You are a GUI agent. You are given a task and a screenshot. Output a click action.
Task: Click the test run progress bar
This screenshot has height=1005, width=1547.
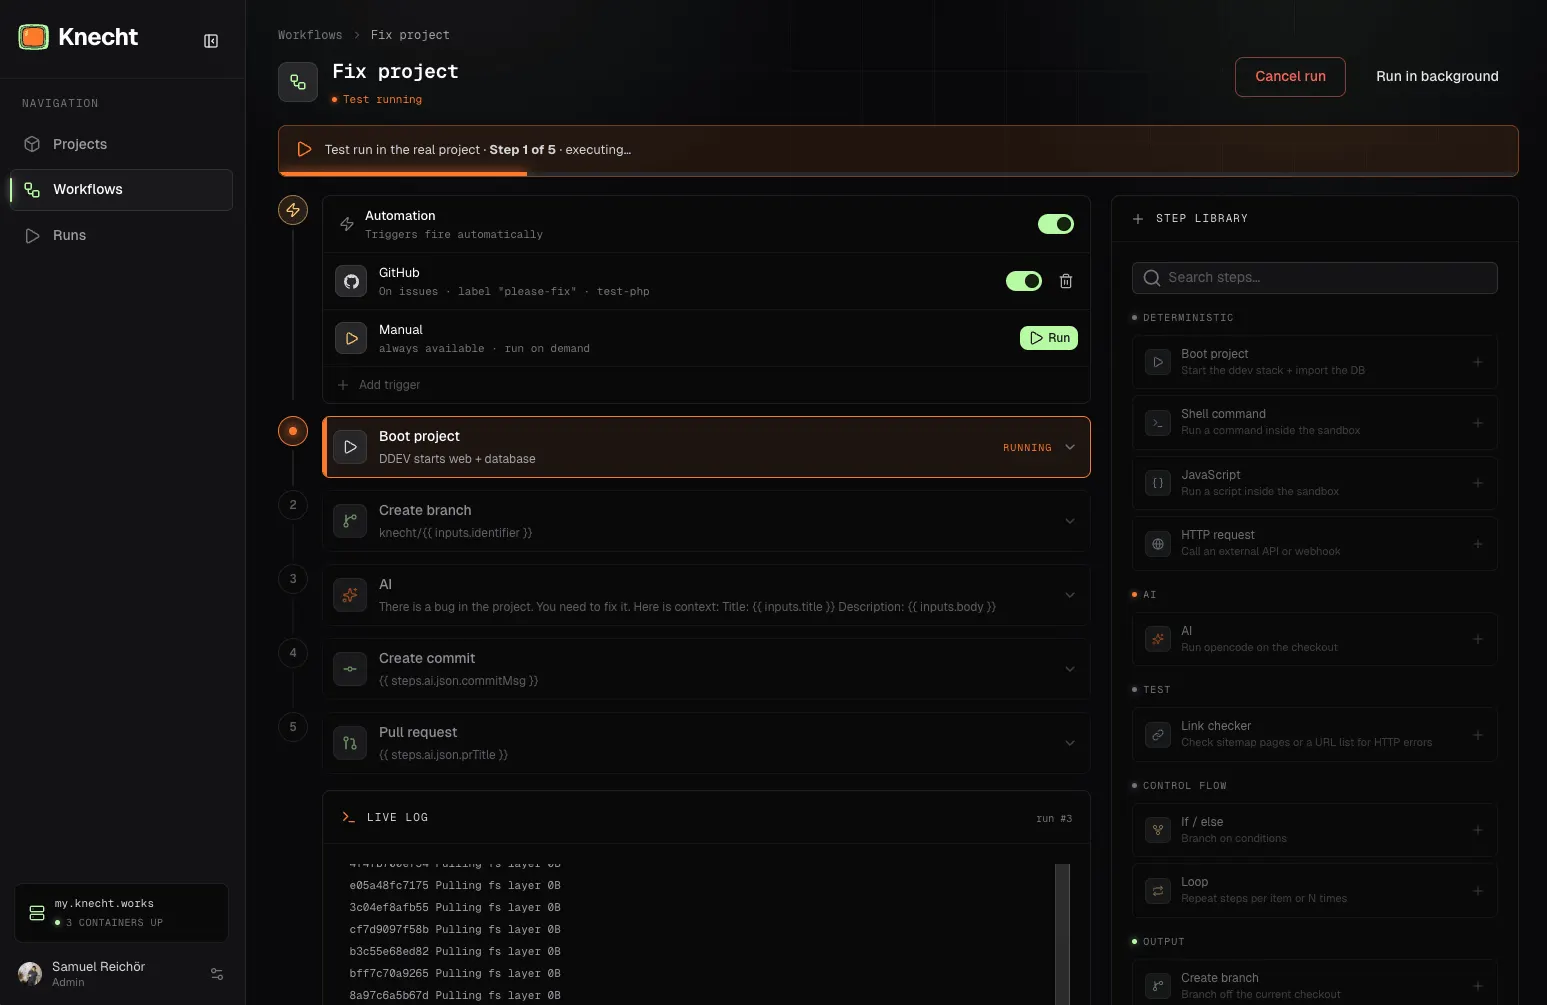pyautogui.click(x=898, y=174)
